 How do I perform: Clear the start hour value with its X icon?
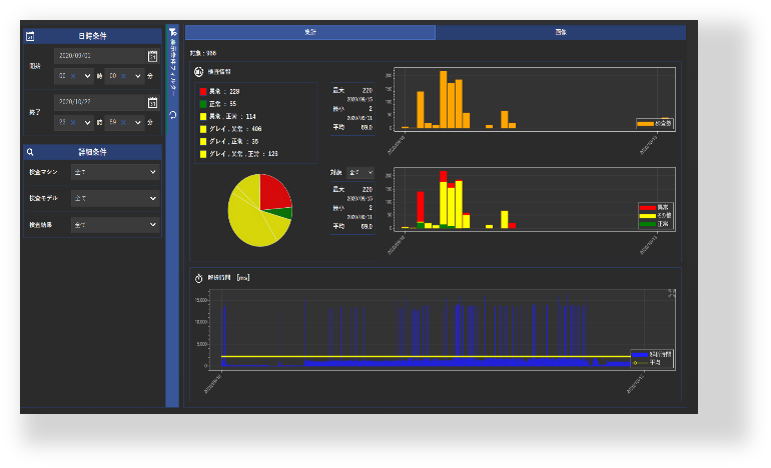pos(73,76)
